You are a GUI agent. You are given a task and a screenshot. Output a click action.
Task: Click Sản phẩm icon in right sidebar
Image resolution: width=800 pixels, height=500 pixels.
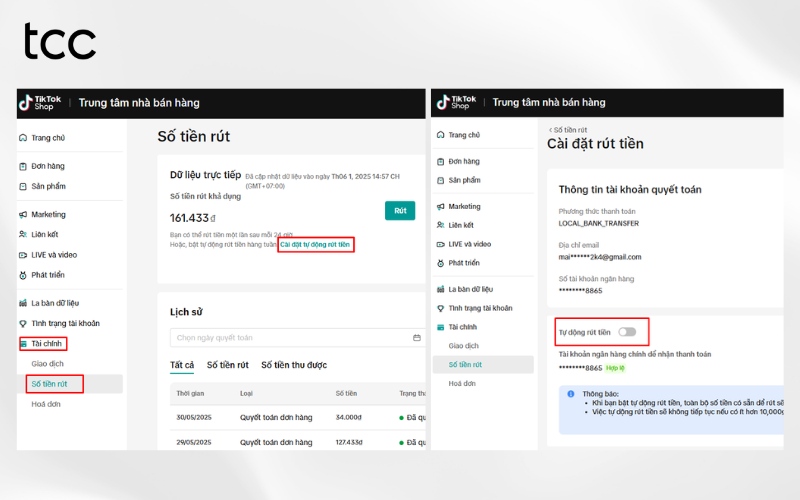(x=441, y=181)
